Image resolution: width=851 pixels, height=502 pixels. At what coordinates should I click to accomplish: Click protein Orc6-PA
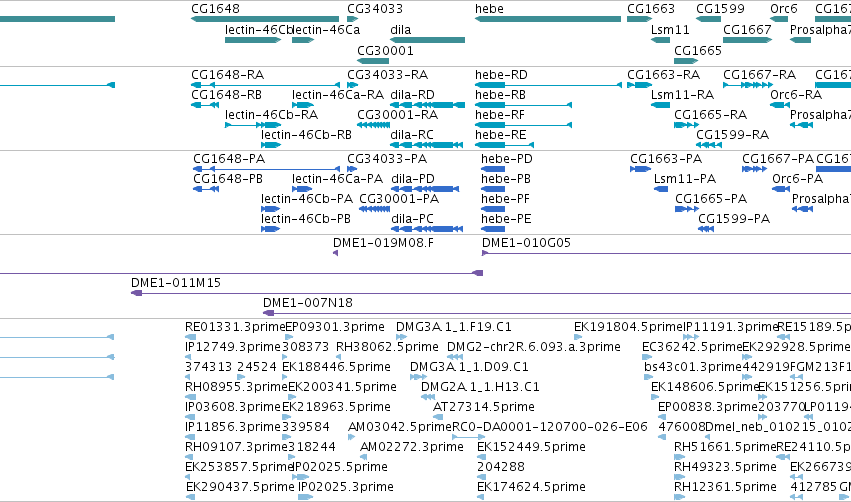[x=797, y=179]
